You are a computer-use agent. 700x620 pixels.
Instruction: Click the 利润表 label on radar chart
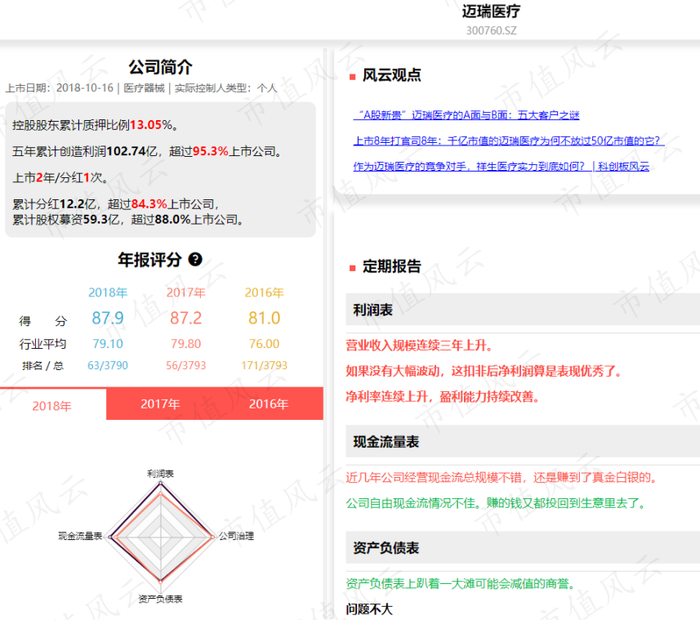point(160,473)
